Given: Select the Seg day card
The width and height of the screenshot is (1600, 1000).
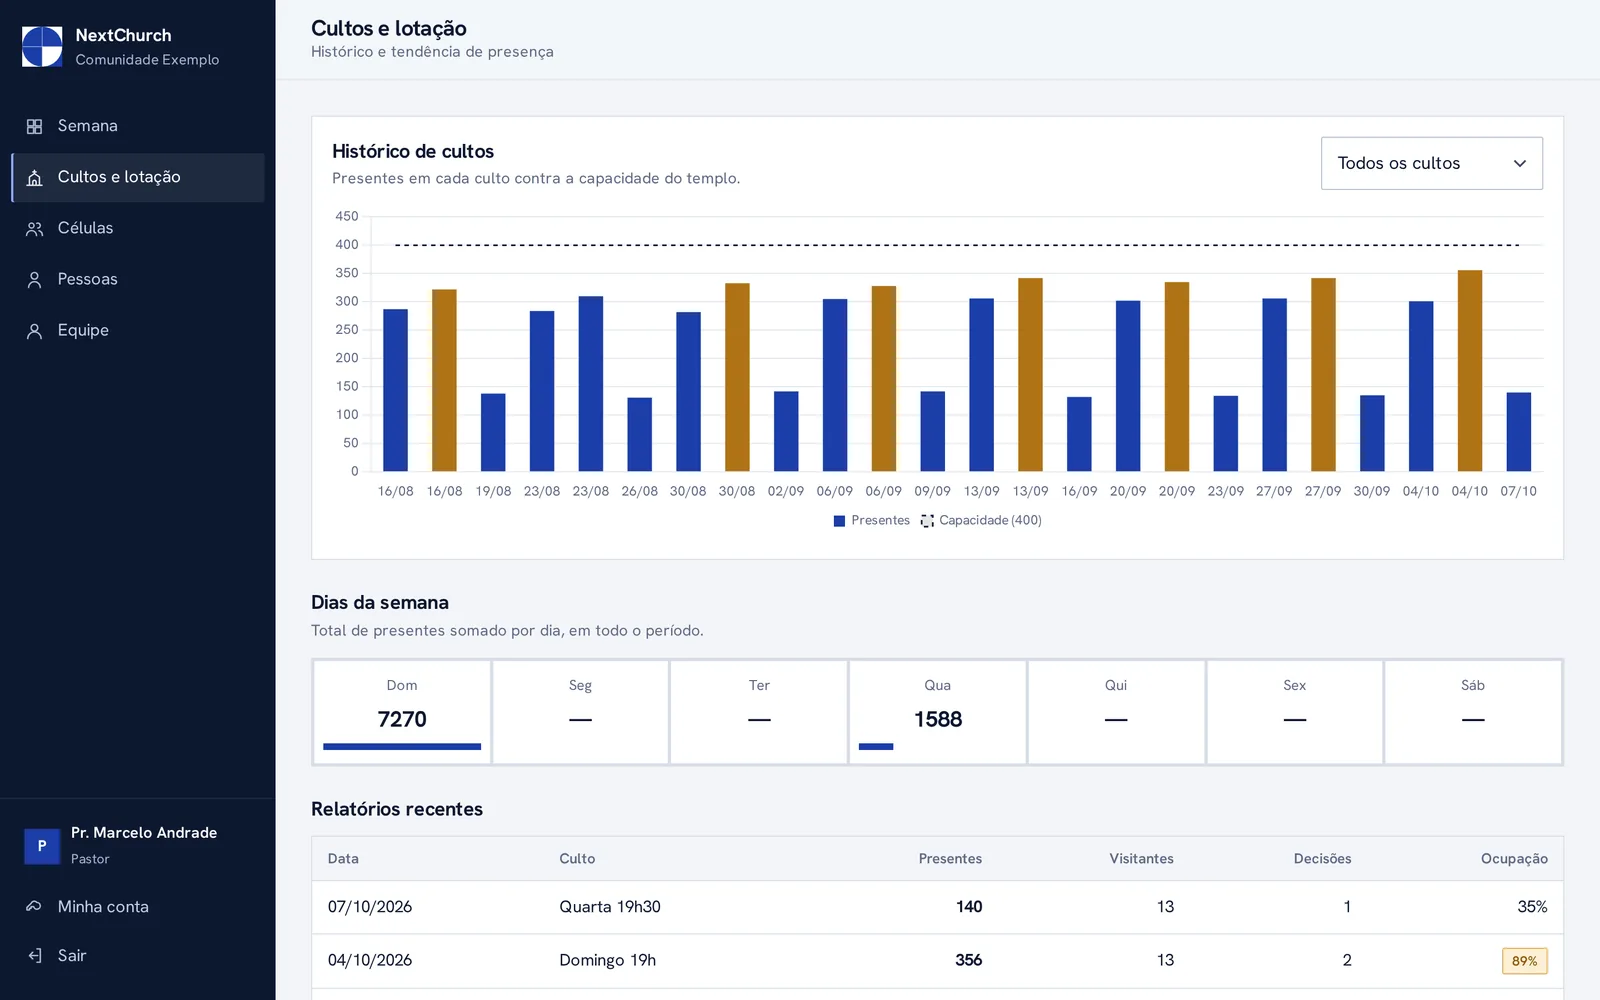Looking at the screenshot, I should tap(580, 712).
